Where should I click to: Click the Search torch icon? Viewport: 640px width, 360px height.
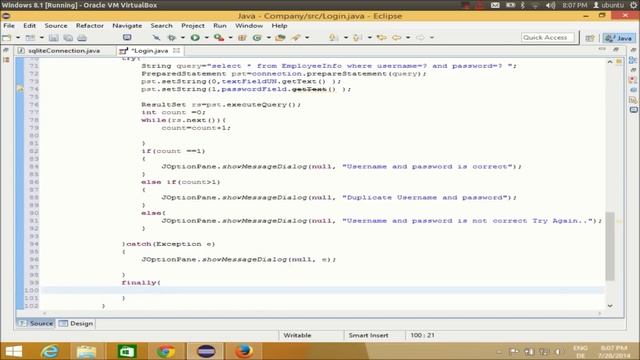(x=296, y=38)
